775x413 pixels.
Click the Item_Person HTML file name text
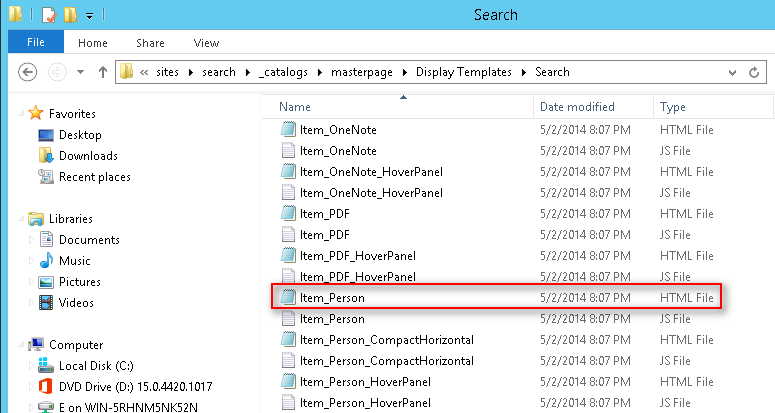[x=332, y=298]
